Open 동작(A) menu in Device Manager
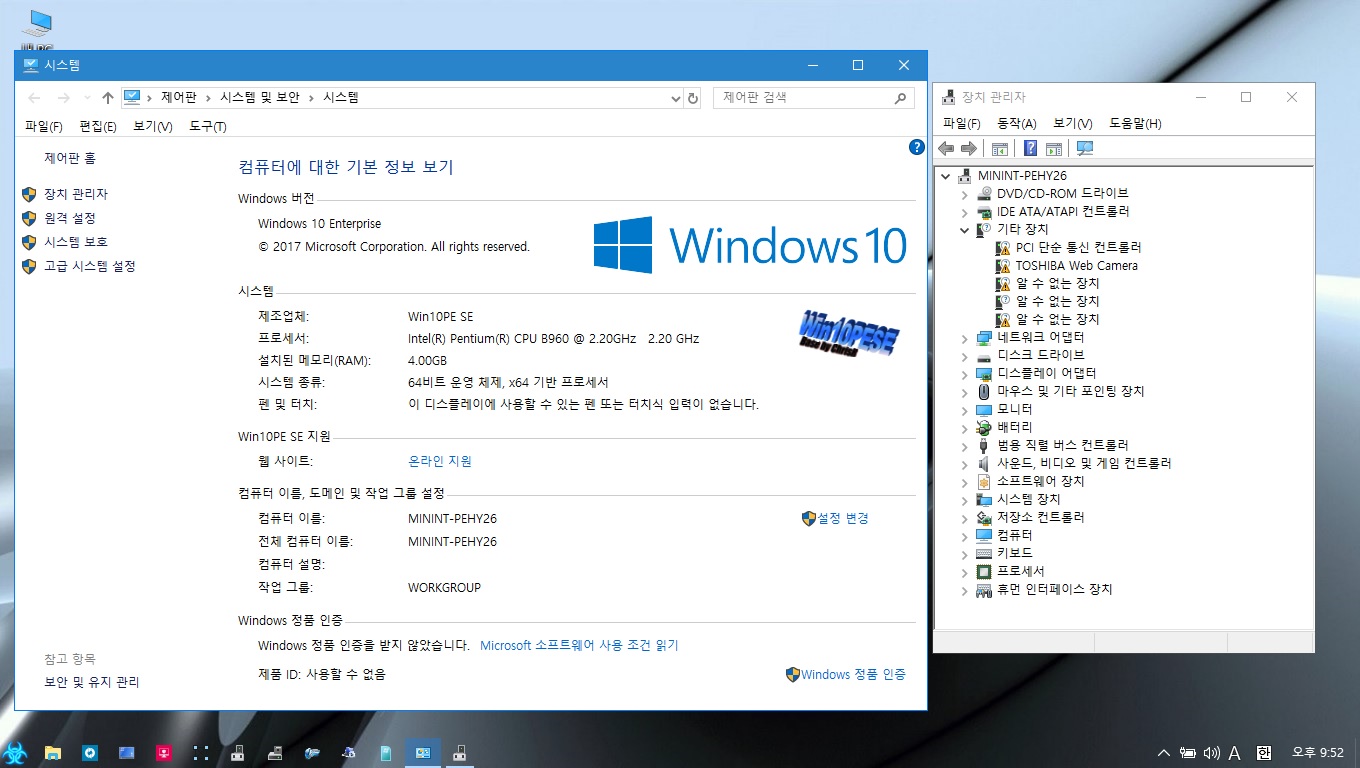The width and height of the screenshot is (1360, 768). 1017,123
